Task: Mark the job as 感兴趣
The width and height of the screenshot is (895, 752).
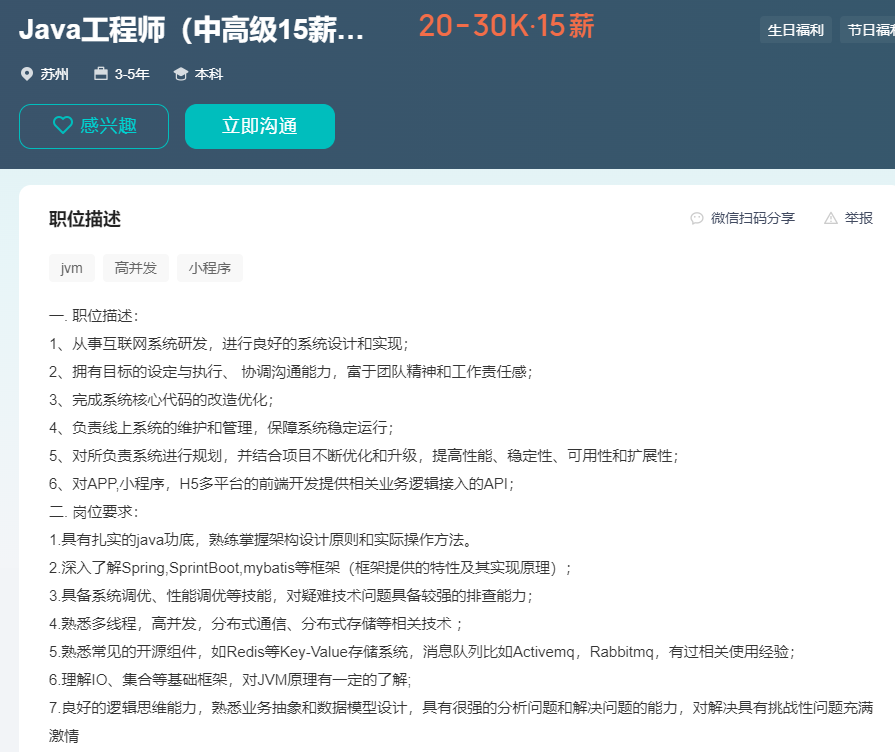Action: [x=94, y=126]
